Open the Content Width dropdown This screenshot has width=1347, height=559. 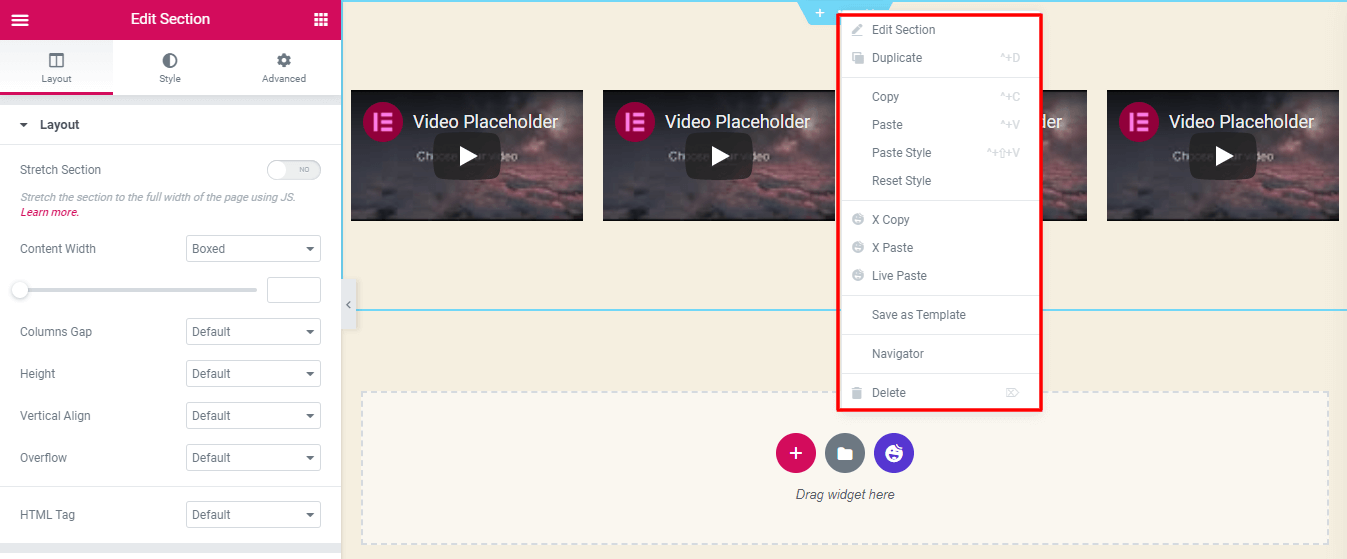click(253, 249)
